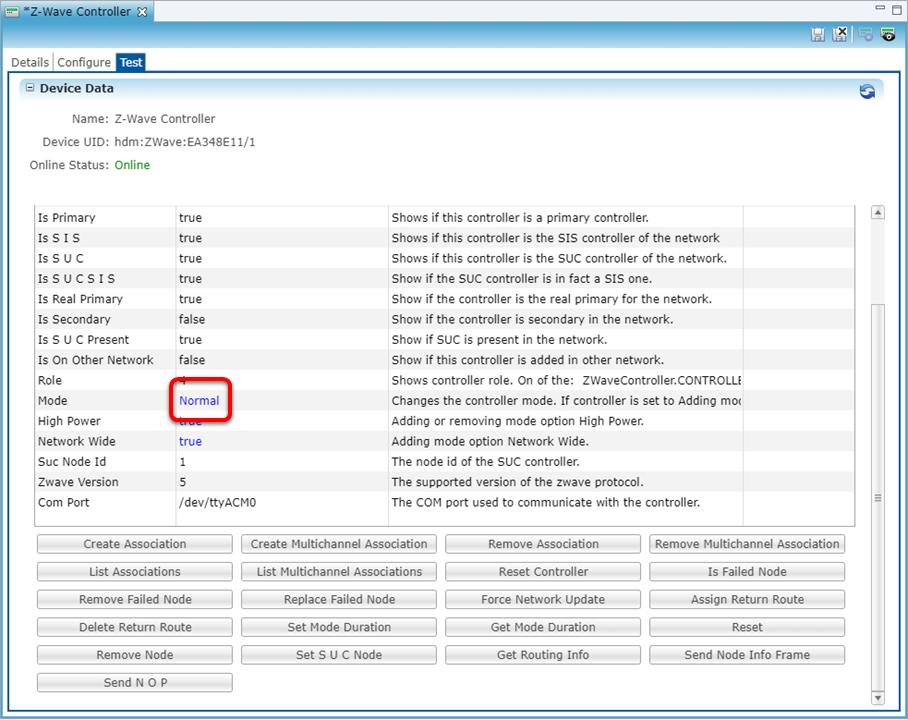Click Assign Return Route button
Image resolution: width=908 pixels, height=720 pixels.
coord(747,600)
